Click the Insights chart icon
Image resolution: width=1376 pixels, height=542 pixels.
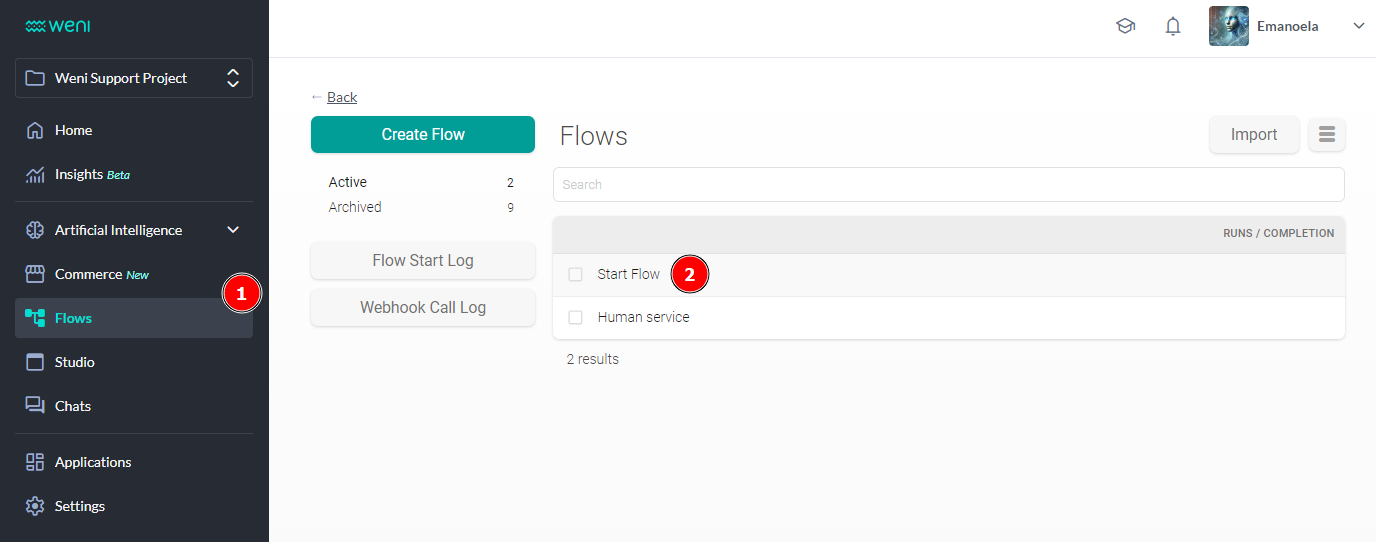point(35,175)
